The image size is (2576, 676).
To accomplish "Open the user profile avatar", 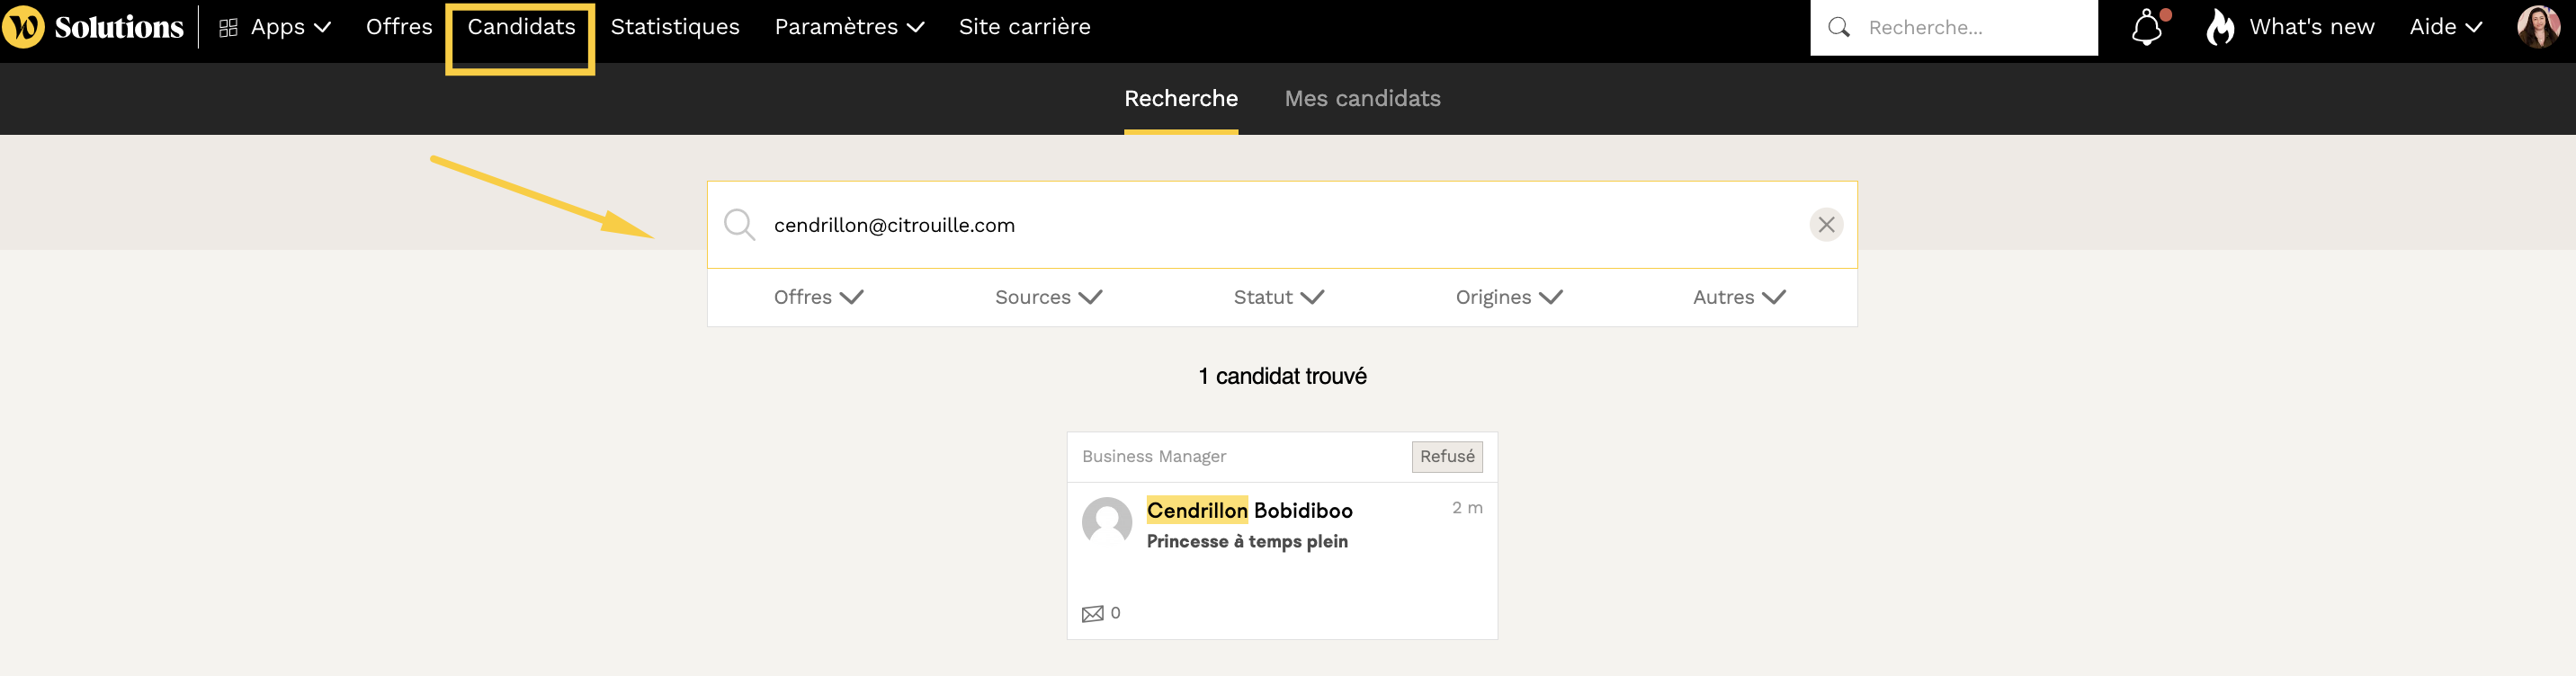I will tap(2538, 27).
